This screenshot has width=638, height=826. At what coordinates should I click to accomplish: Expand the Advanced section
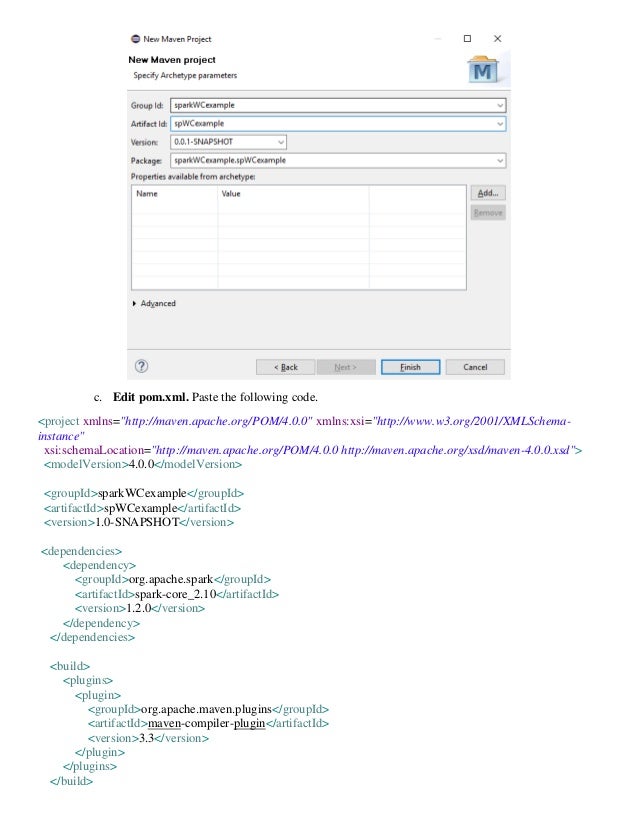click(x=154, y=303)
